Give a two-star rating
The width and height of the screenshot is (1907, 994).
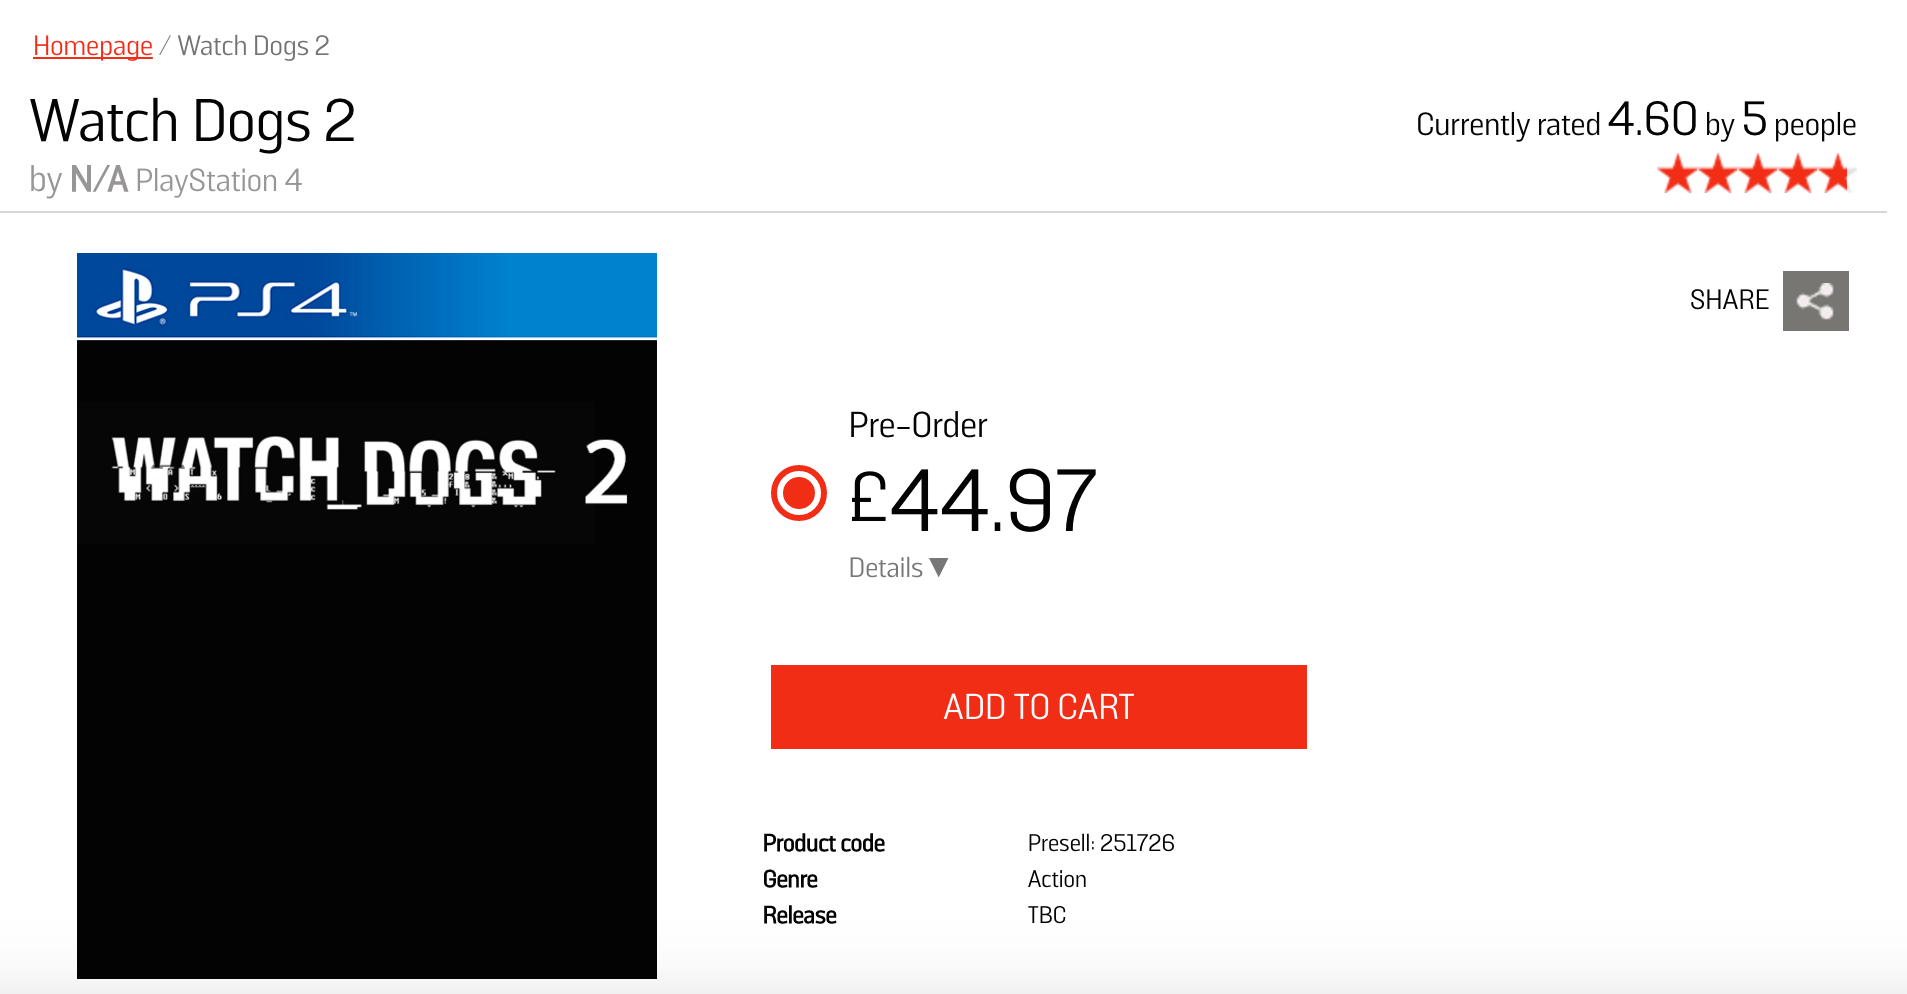pyautogui.click(x=1717, y=174)
